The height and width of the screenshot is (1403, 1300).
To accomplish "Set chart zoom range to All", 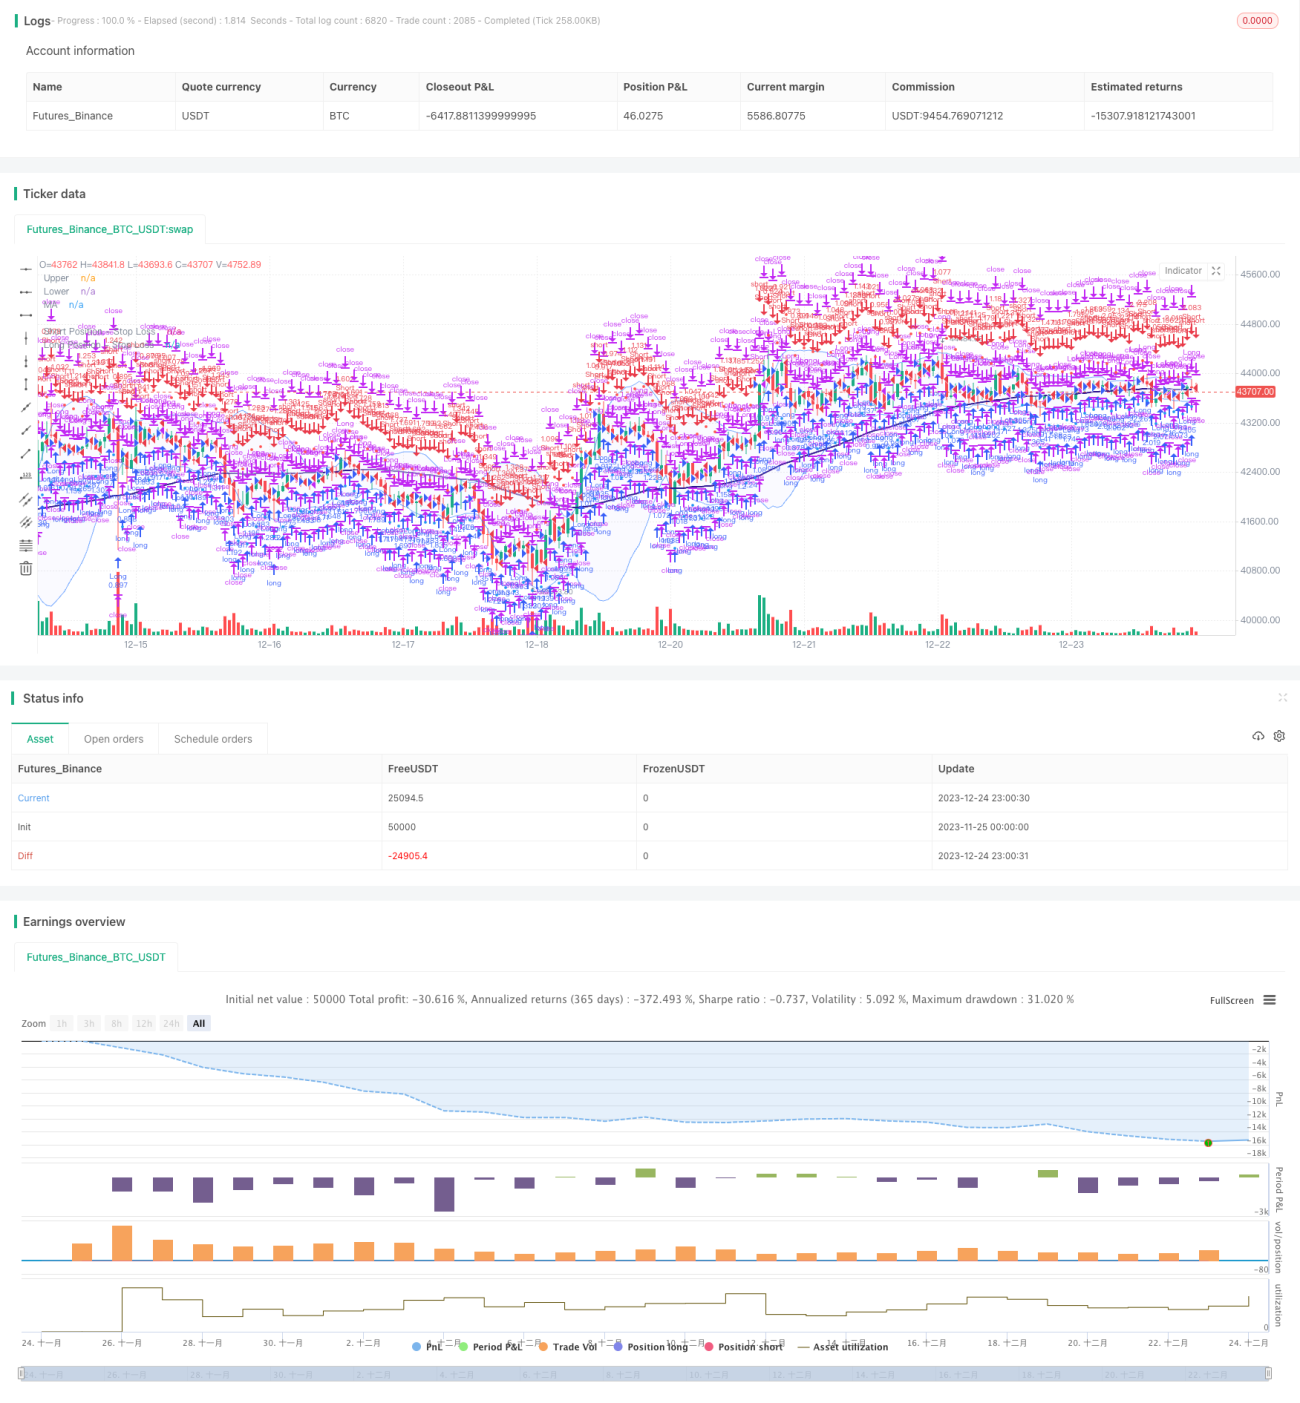I will tap(199, 1023).
